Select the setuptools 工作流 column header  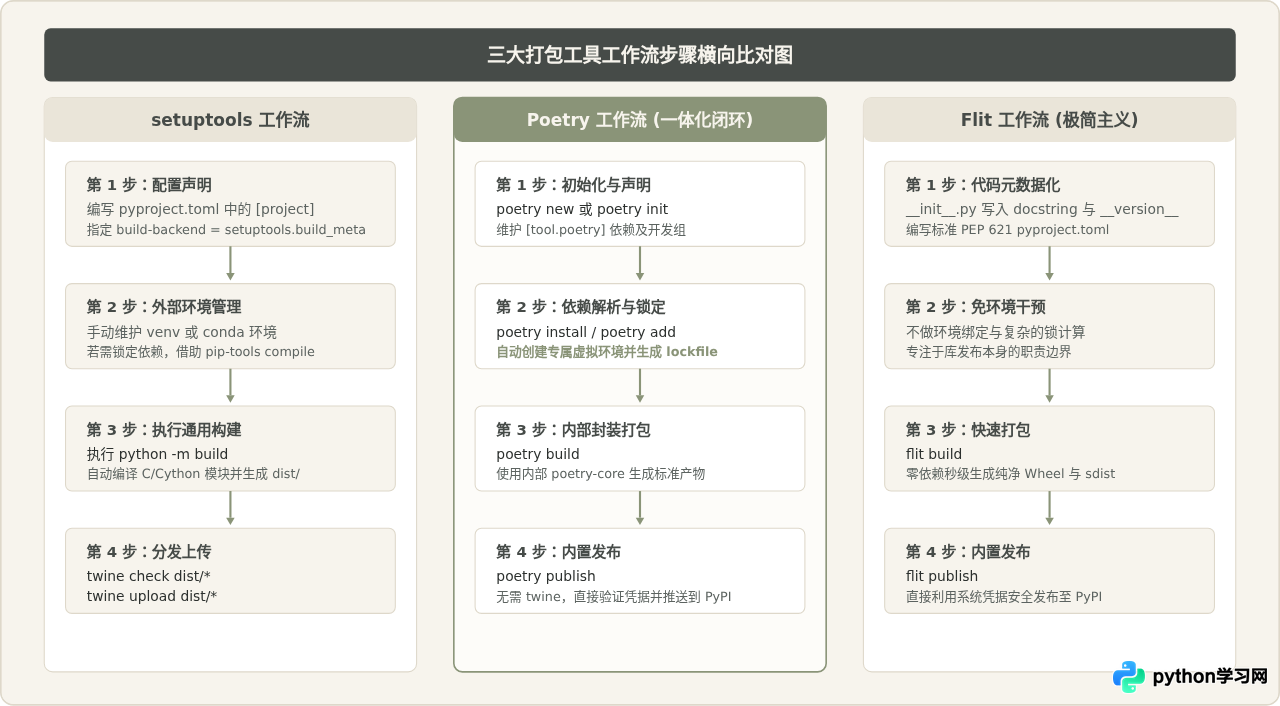(x=230, y=120)
